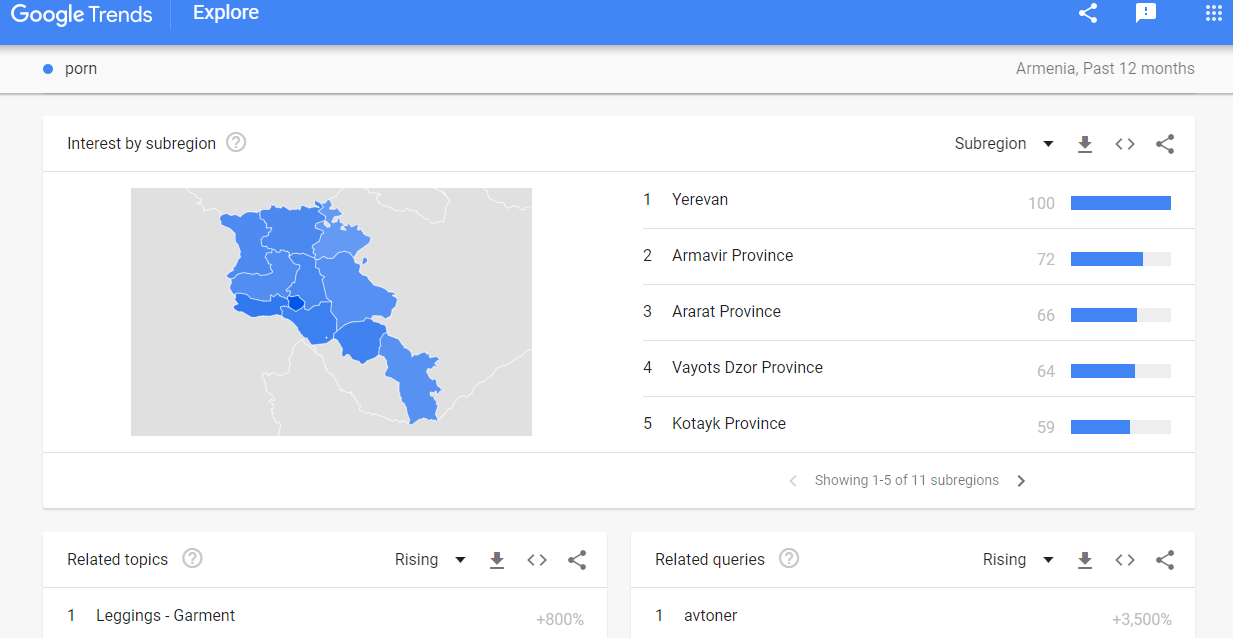Share the Related queries card
The width and height of the screenshot is (1233, 639).
click(x=1165, y=560)
